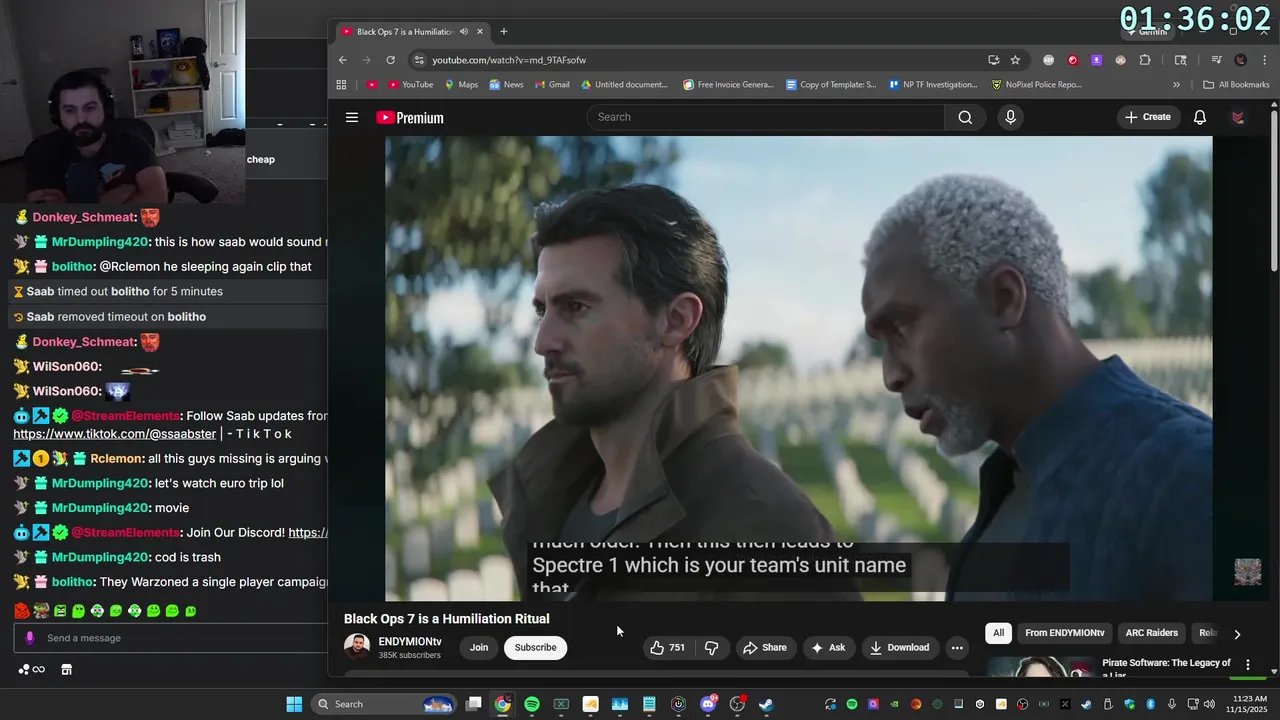Start voice search with the microphone icon
1280x720 pixels.
pyautogui.click(x=1010, y=117)
